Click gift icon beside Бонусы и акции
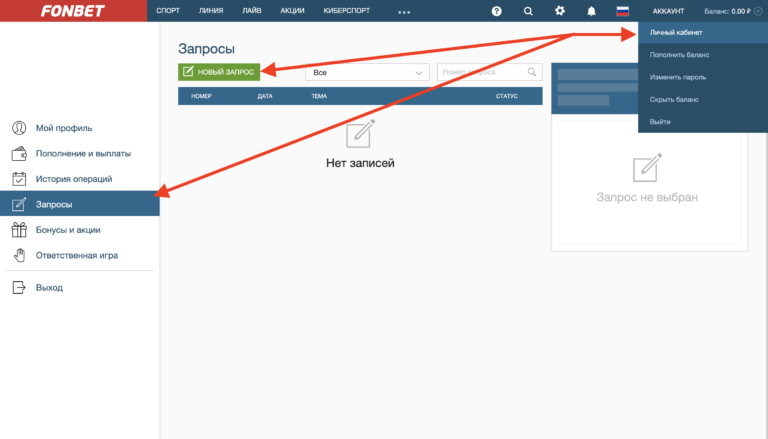Screen dimensions: 768x439 click(19, 229)
